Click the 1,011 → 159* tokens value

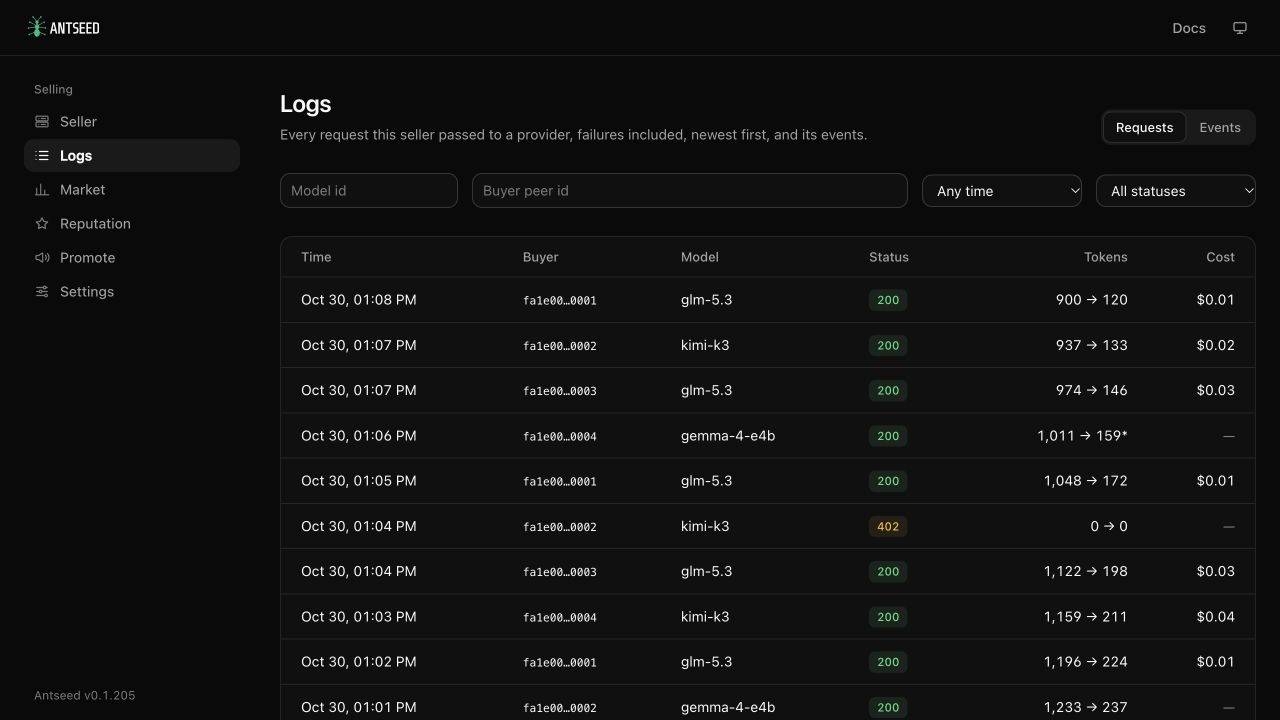coord(1083,436)
